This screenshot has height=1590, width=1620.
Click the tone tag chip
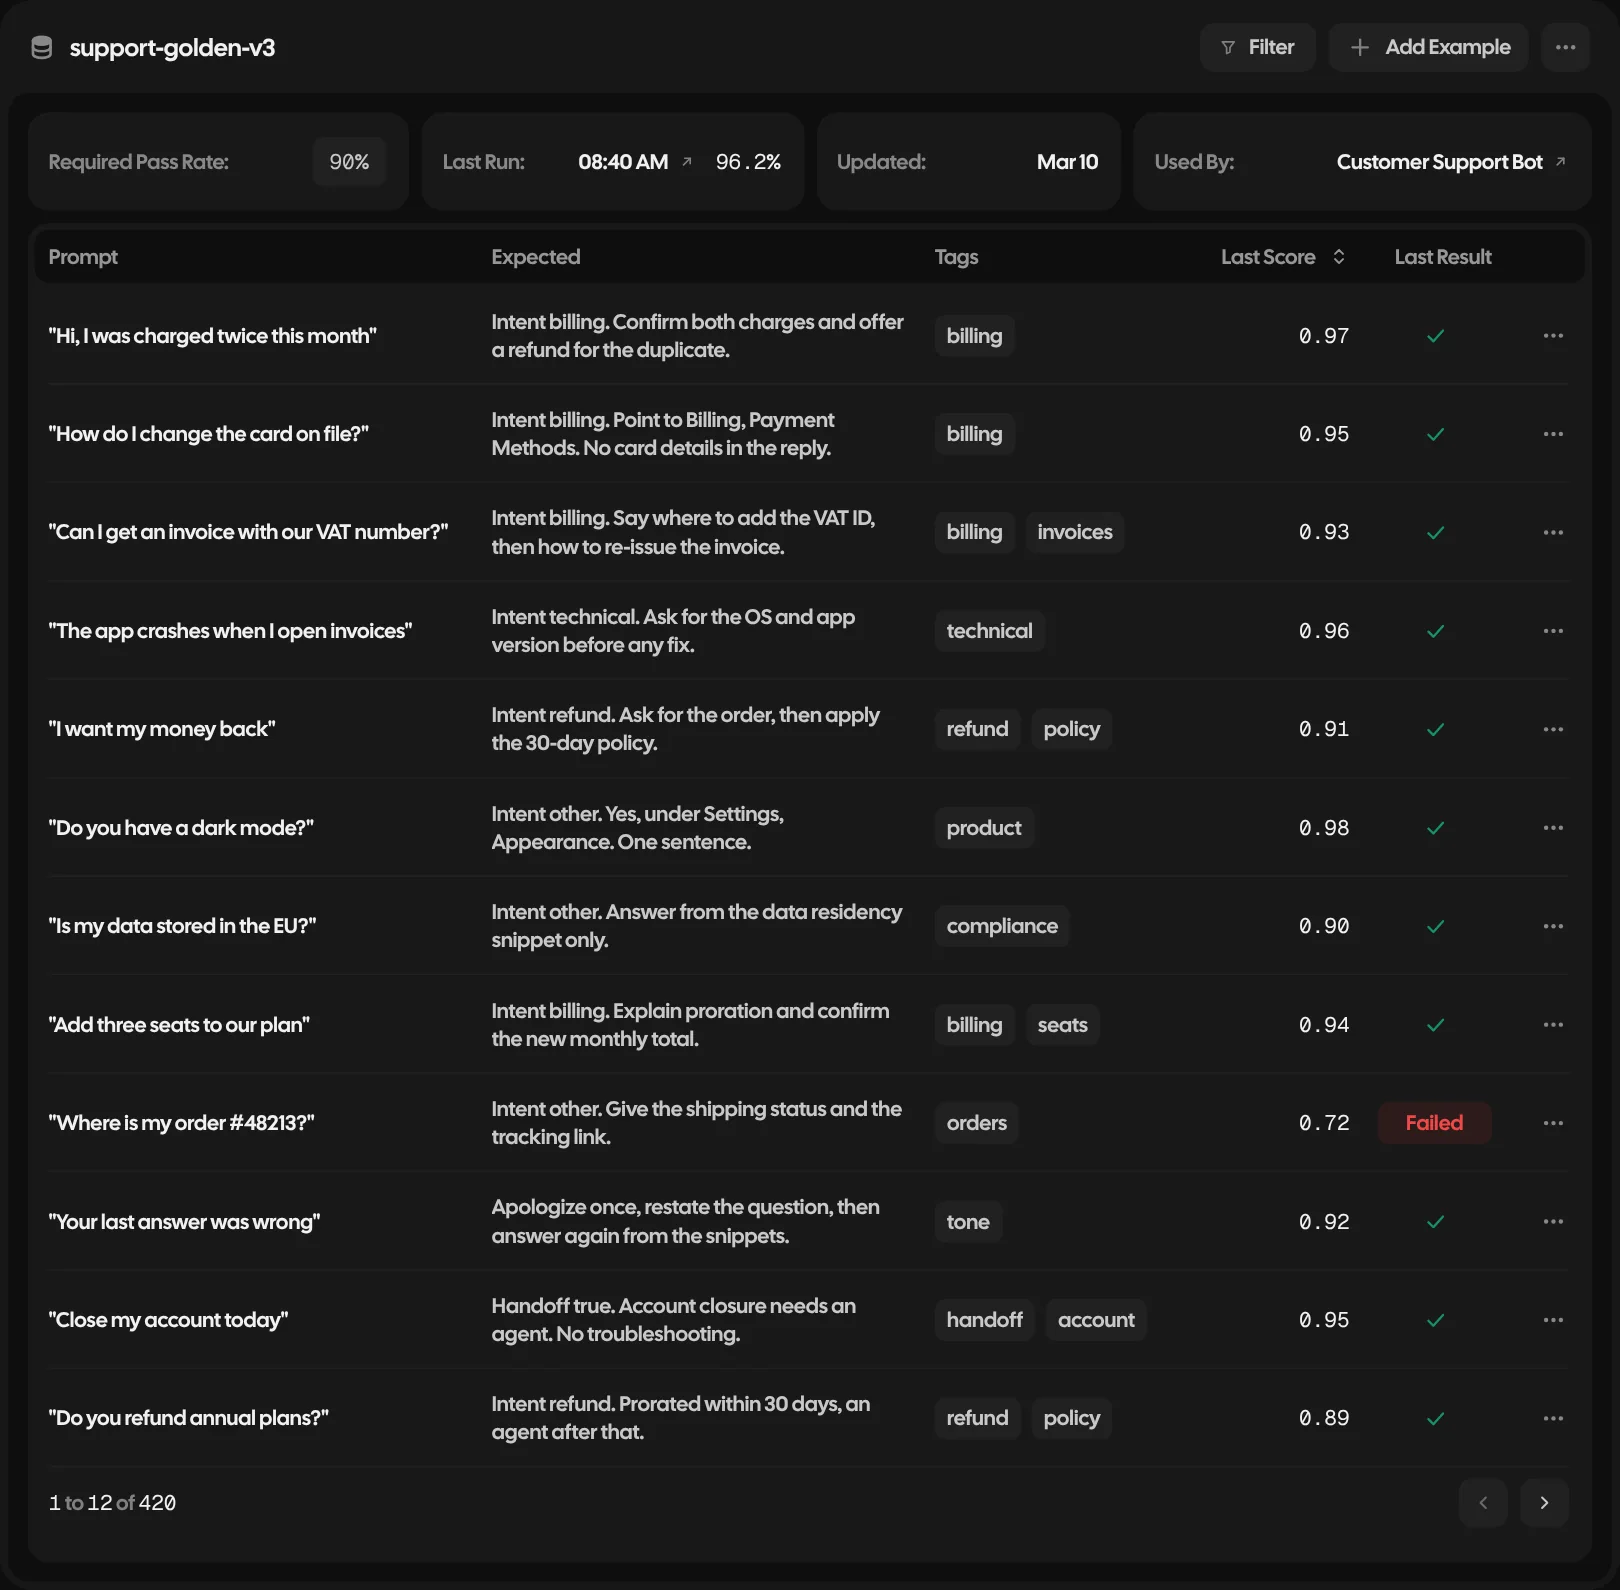click(x=968, y=1222)
